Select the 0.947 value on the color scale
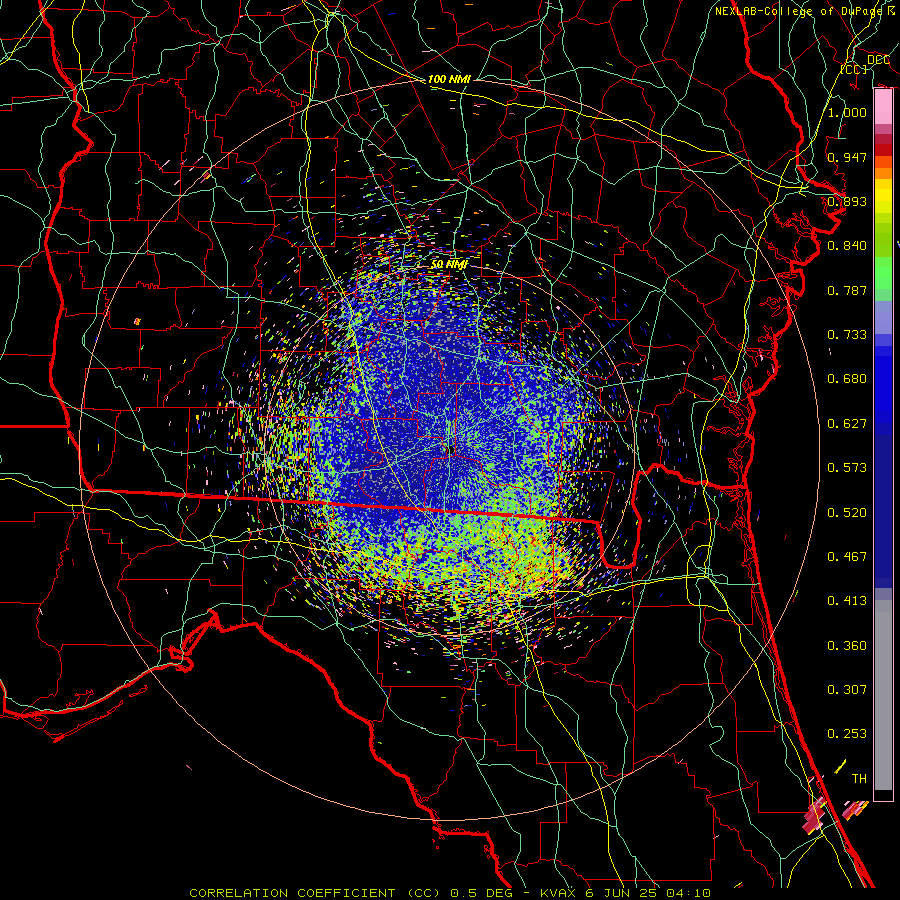 847,157
